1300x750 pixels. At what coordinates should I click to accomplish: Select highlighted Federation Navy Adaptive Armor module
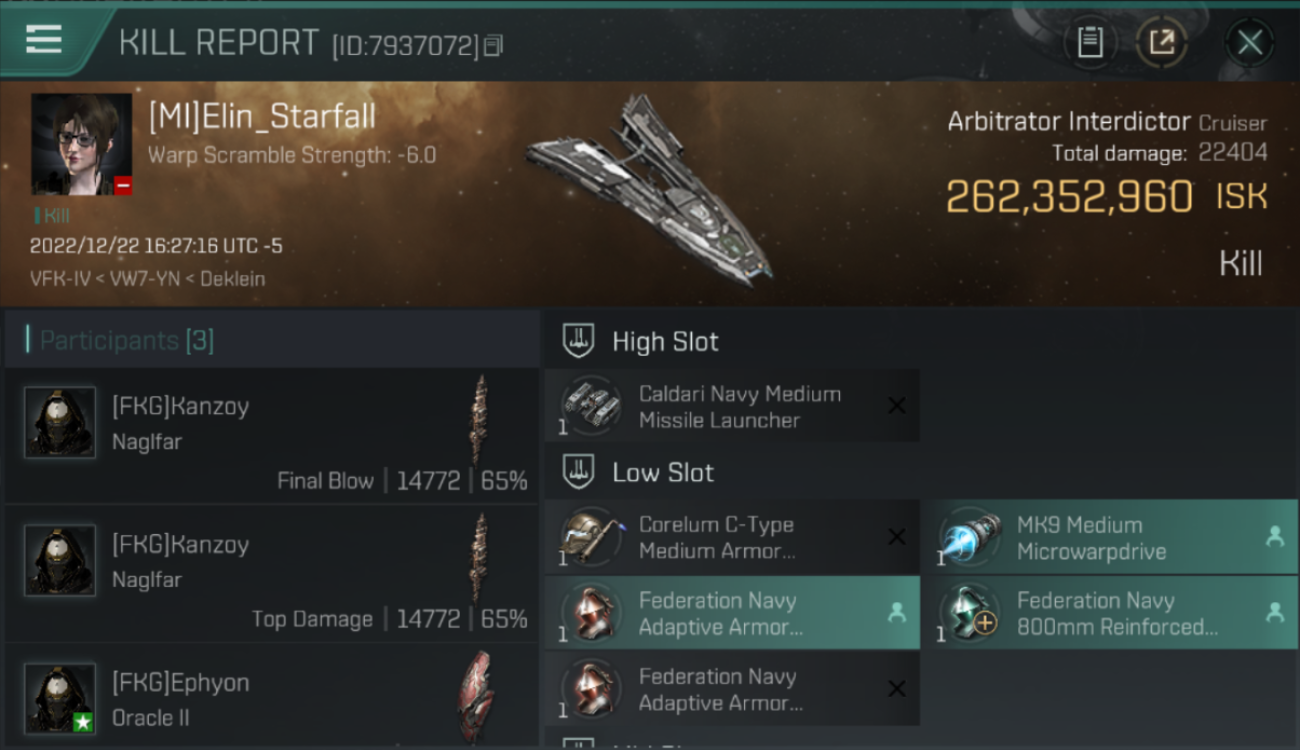coord(732,613)
